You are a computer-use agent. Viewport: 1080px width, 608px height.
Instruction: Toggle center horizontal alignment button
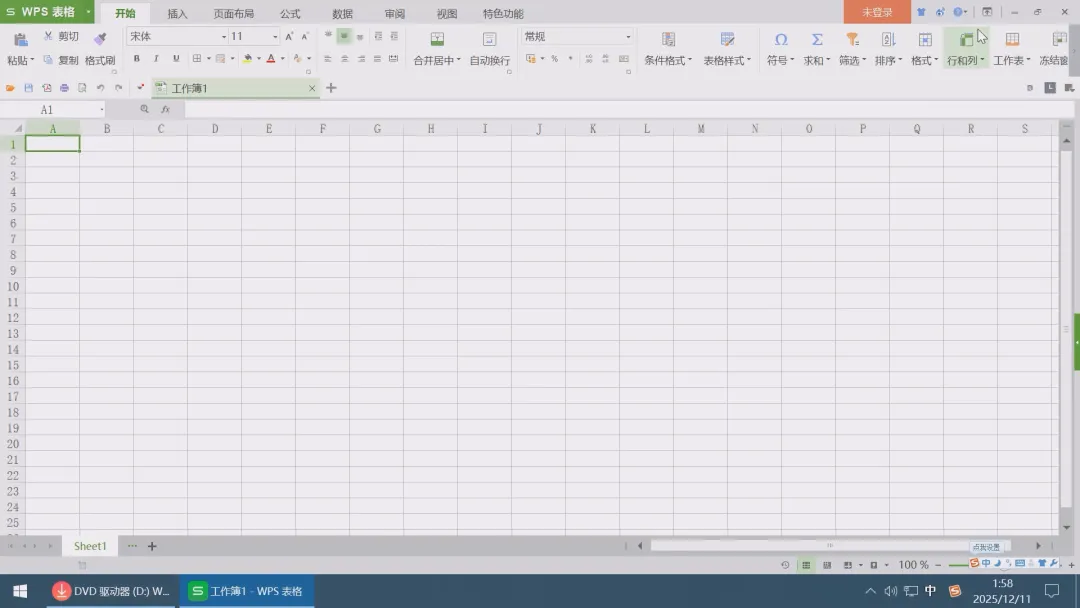pos(344,59)
